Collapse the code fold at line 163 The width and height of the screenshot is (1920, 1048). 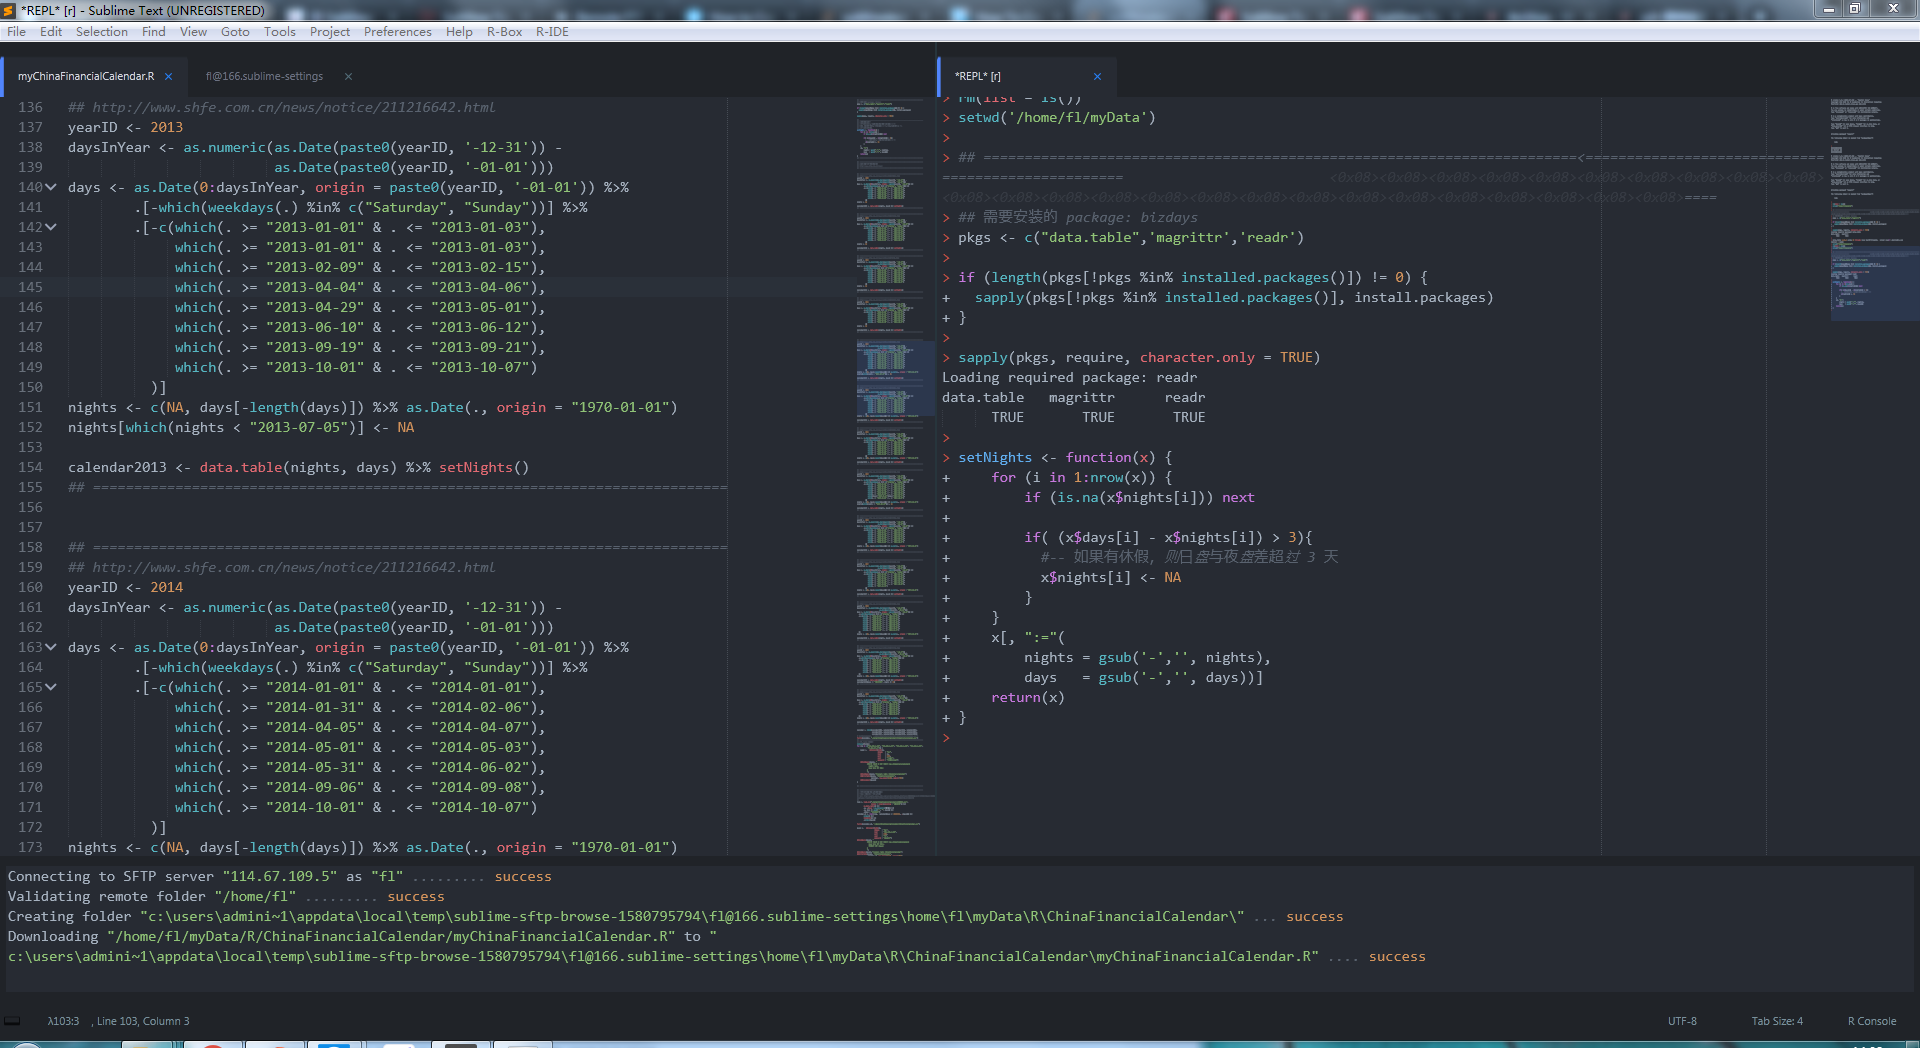(x=51, y=647)
